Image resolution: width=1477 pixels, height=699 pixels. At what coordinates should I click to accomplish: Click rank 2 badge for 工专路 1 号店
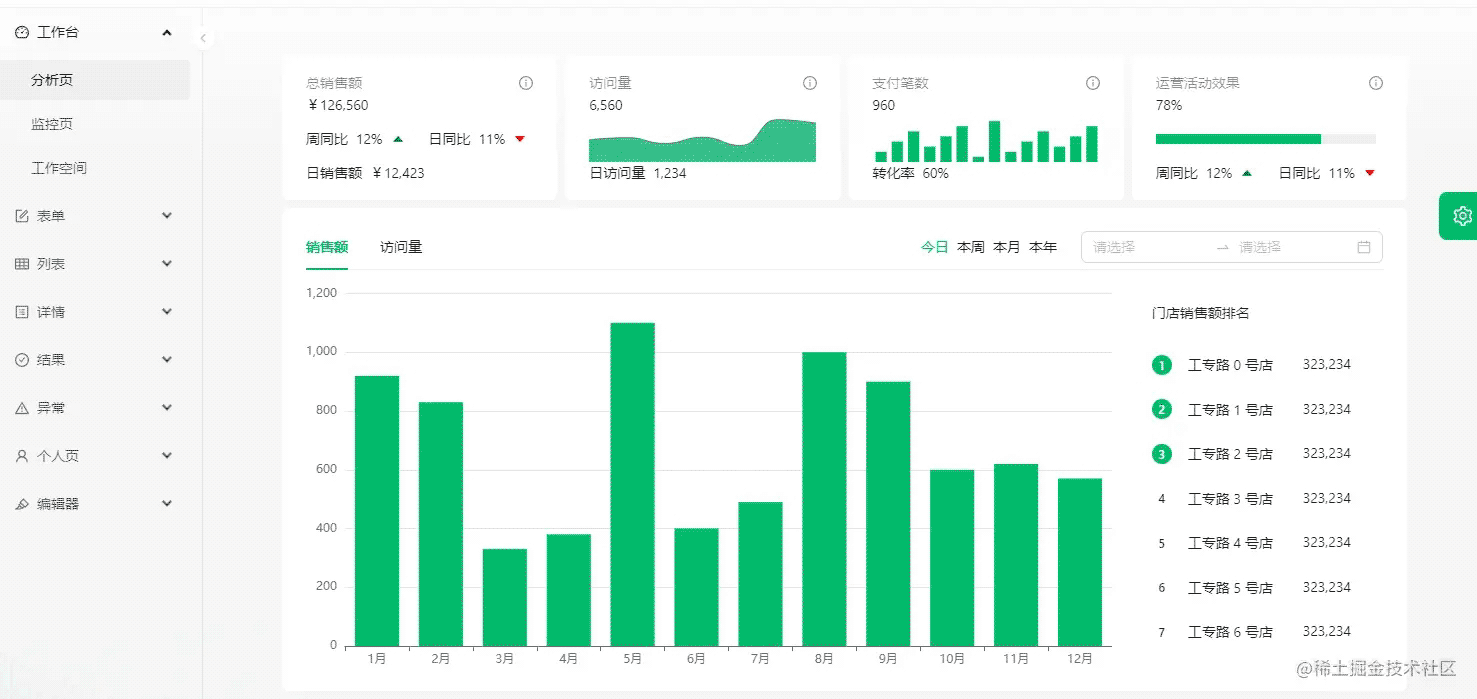(x=1162, y=409)
